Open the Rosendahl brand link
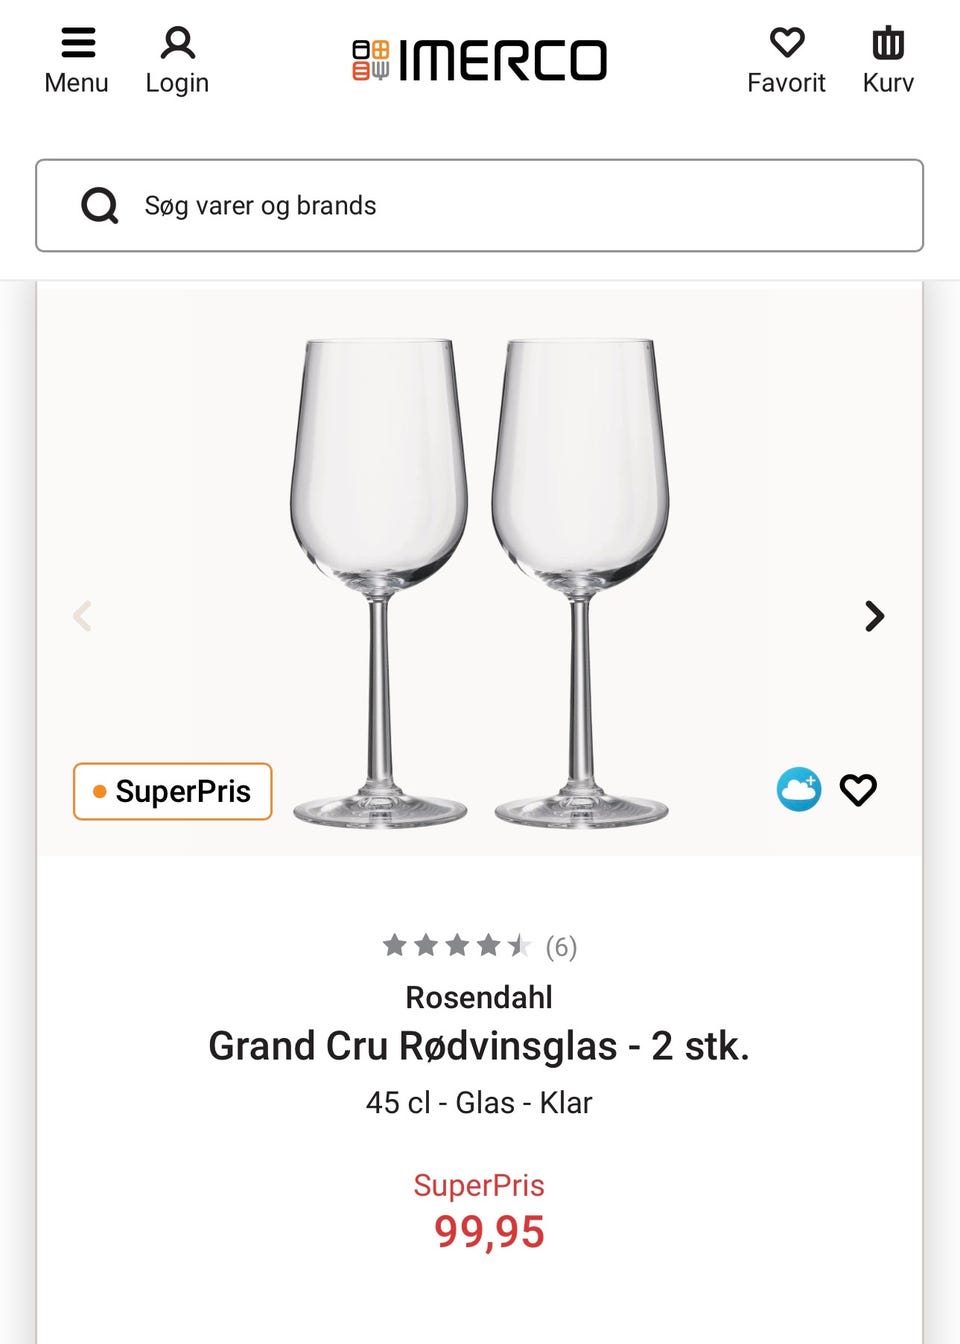Screen dimensions: 960x1344 [479, 997]
